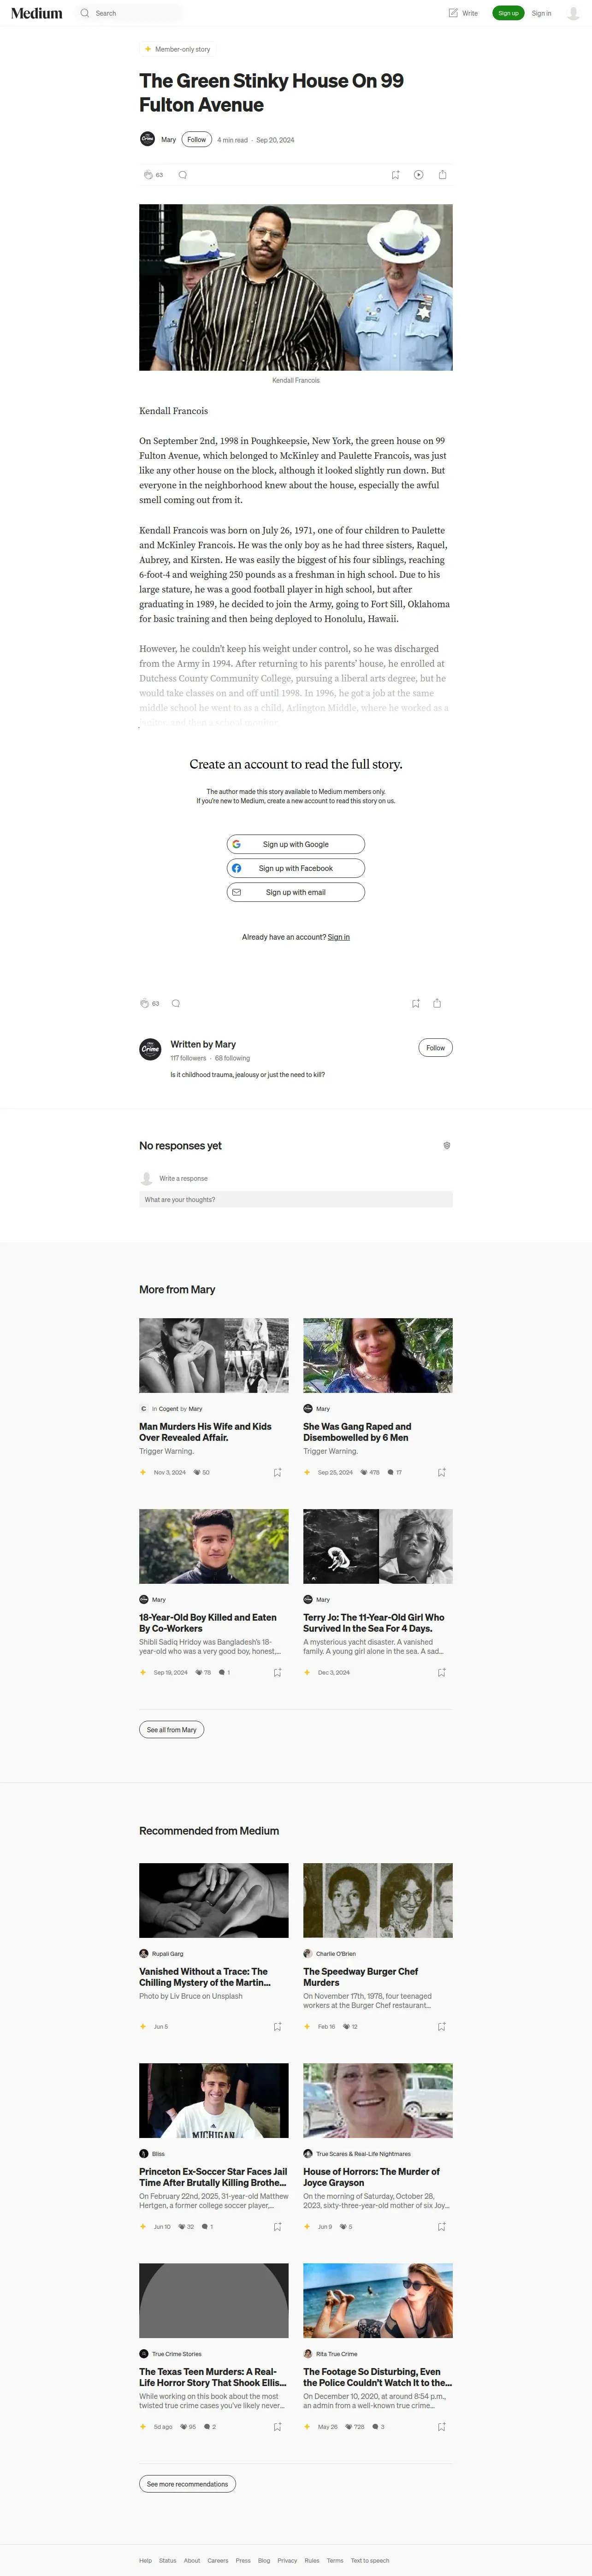Select Sign up with email
The image size is (592, 2576).
pyautogui.click(x=296, y=892)
